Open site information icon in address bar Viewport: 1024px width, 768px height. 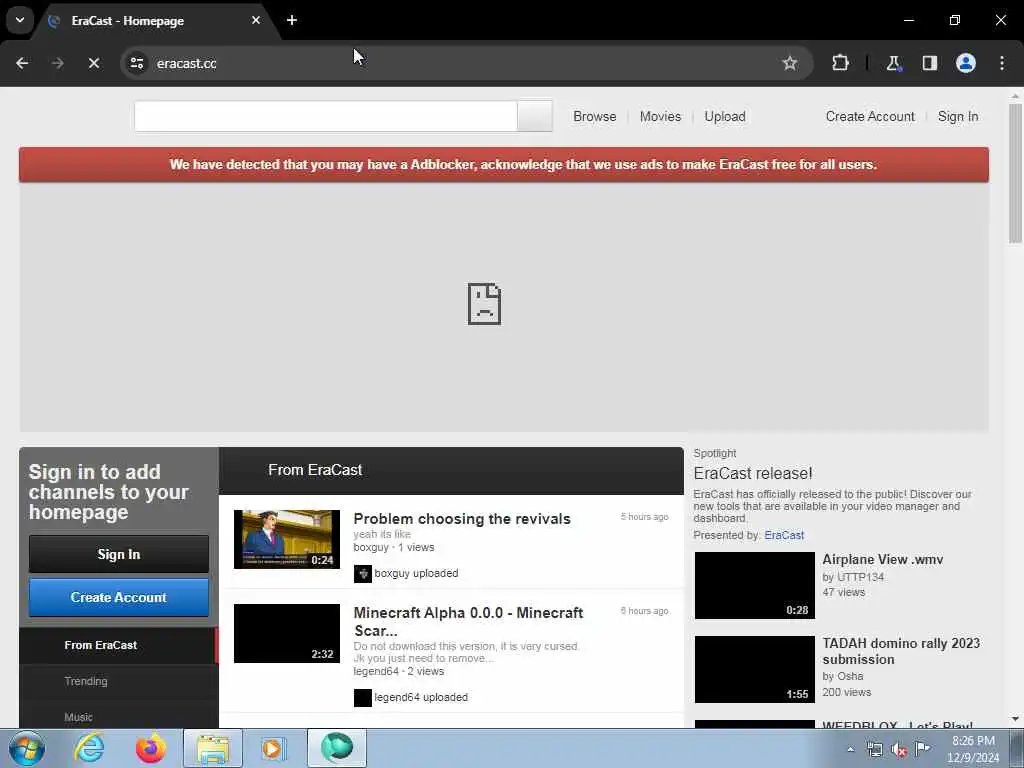click(x=137, y=63)
